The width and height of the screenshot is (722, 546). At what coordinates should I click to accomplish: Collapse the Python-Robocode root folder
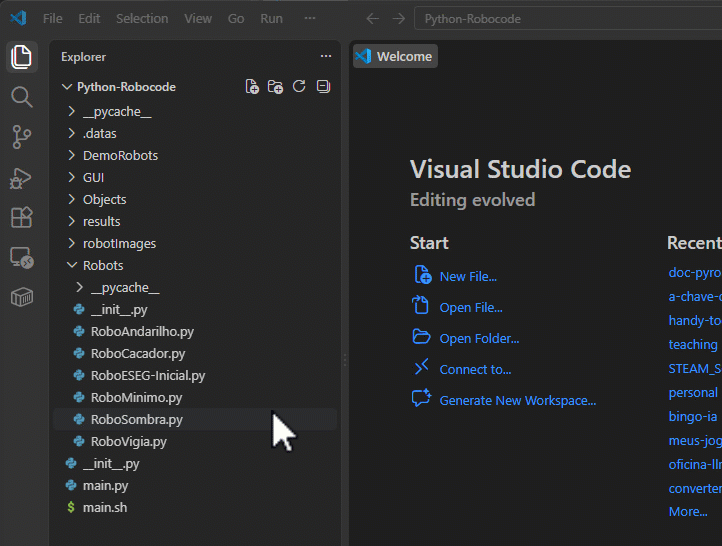[67, 87]
